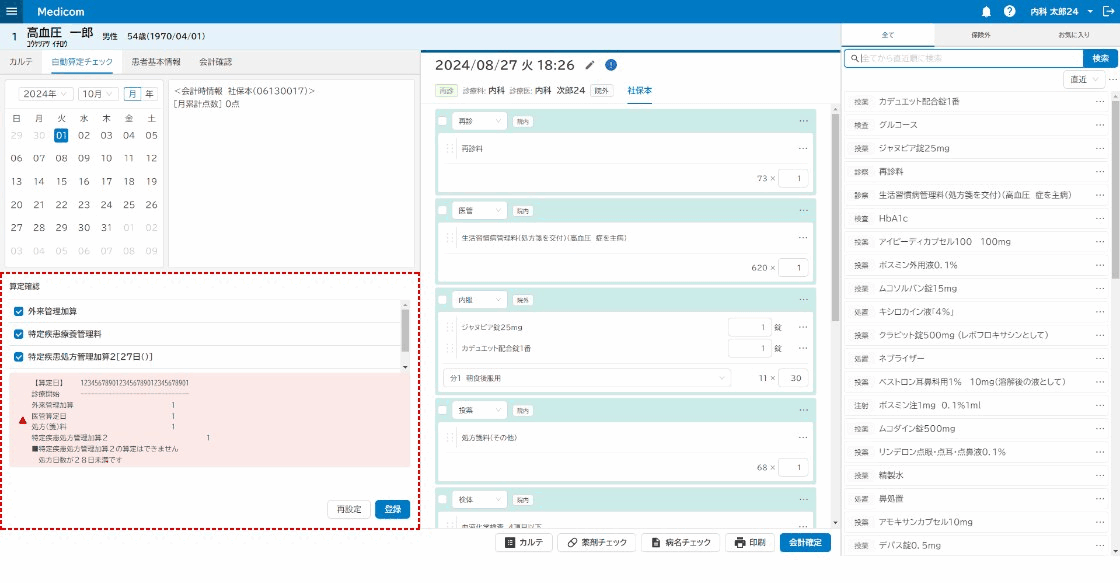Open the 10月 month dropdown

(97, 93)
